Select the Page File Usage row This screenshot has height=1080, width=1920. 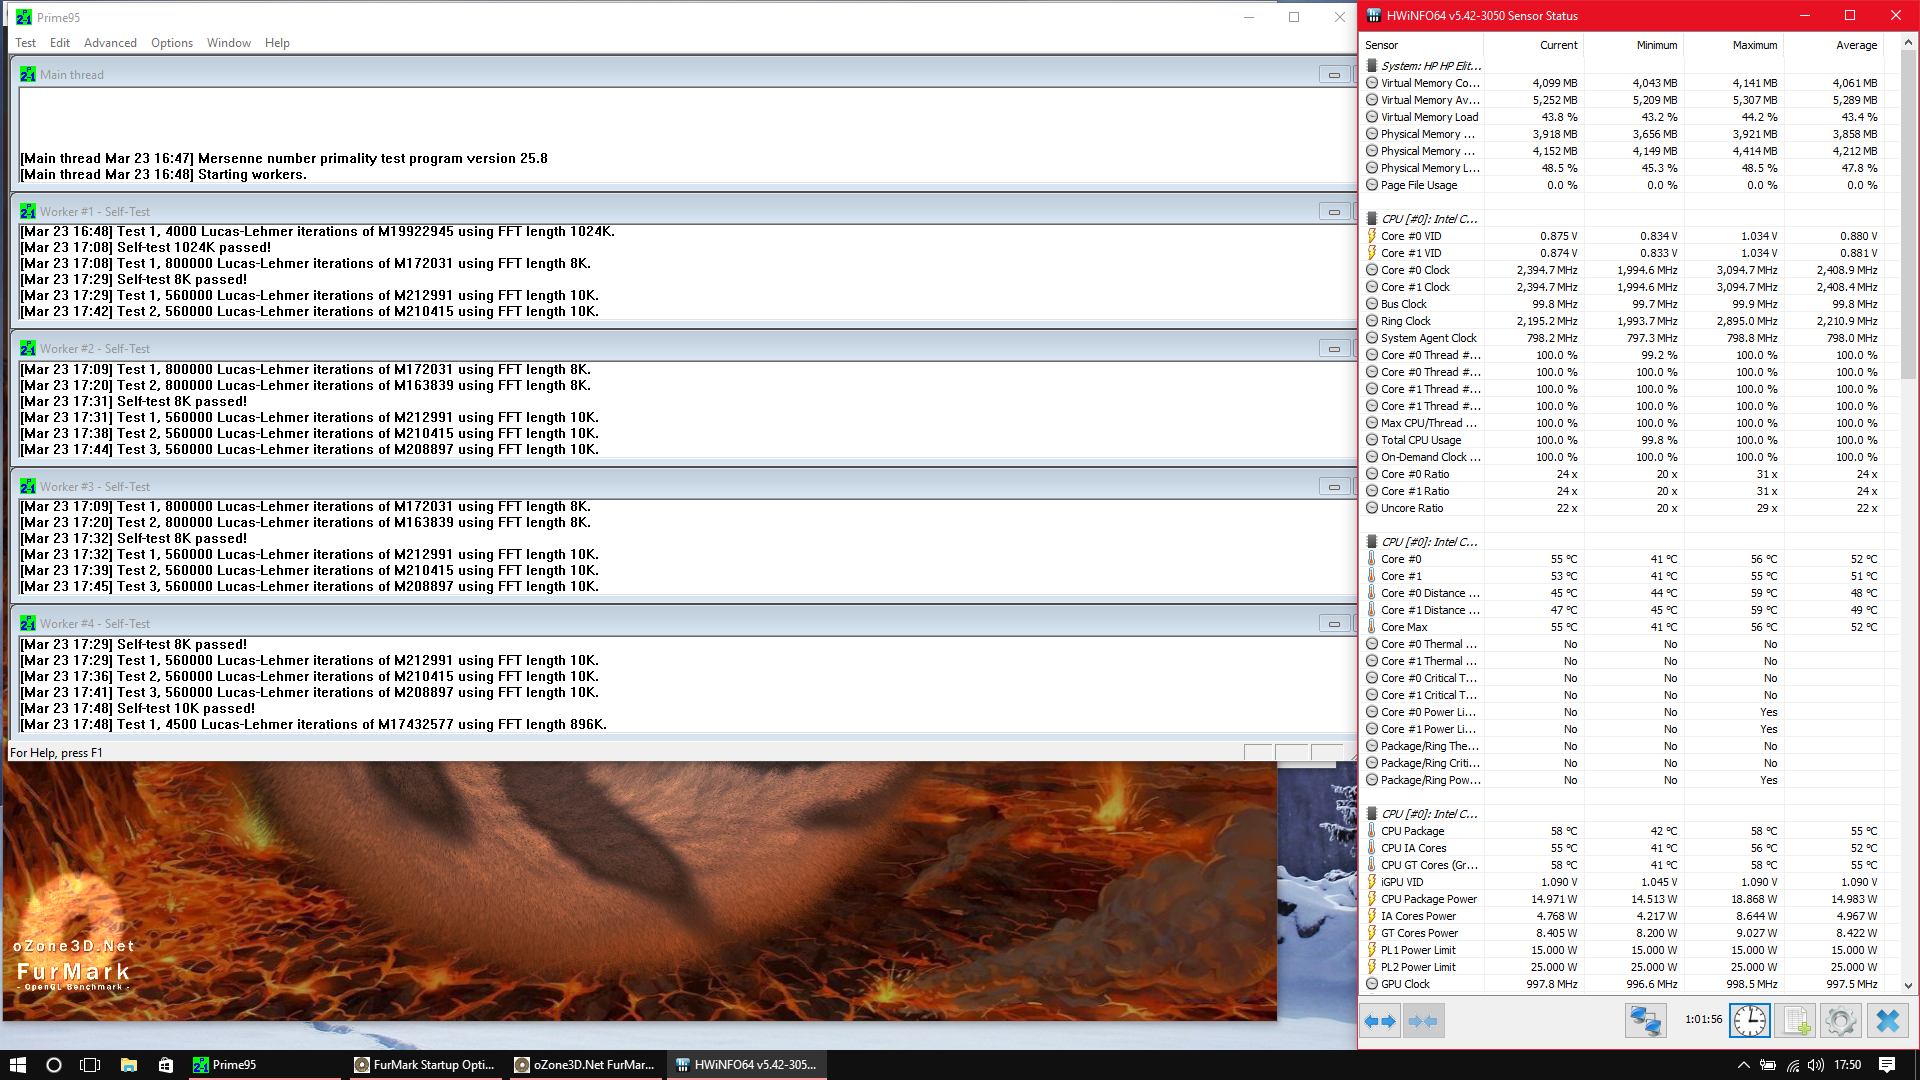point(1622,185)
